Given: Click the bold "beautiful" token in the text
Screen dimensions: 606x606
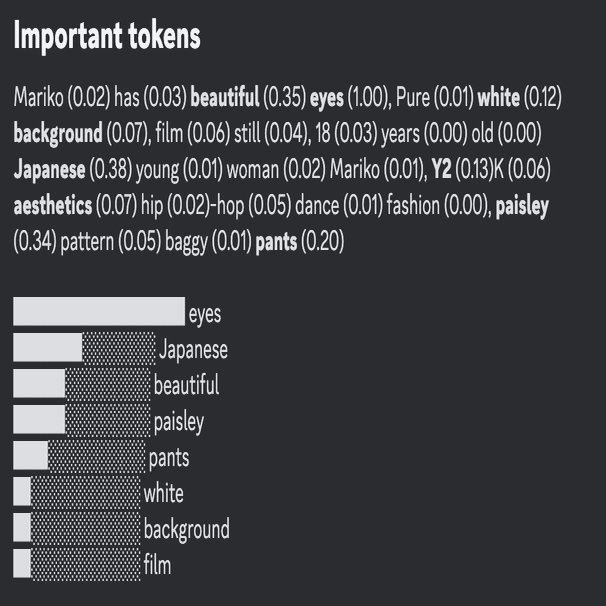Looking at the screenshot, I should [x=225, y=97].
